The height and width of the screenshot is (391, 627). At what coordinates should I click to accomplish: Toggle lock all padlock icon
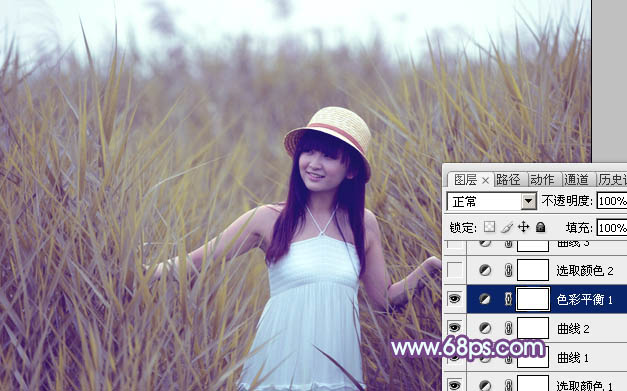point(540,227)
